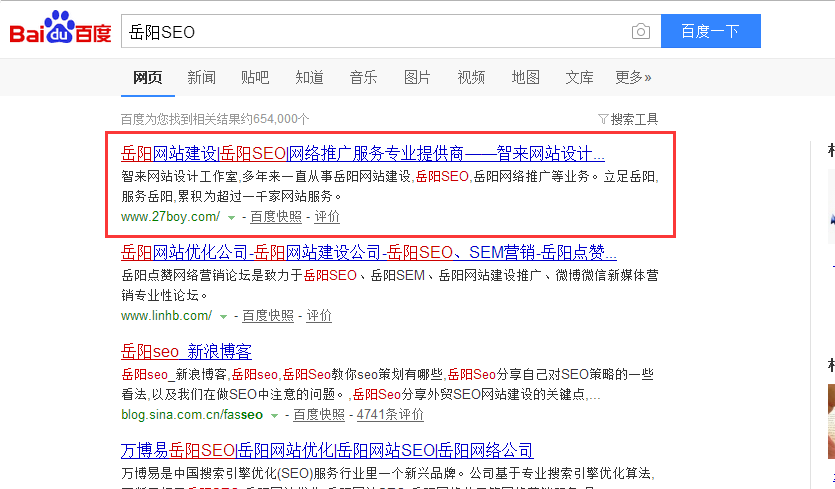The width and height of the screenshot is (835, 489).
Task: Click the www.27boy.com/ URL text
Action: click(x=170, y=217)
